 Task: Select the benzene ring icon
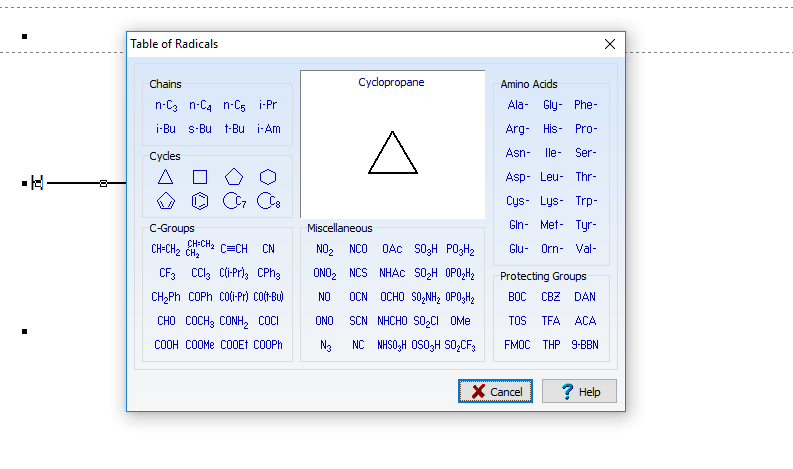click(x=200, y=201)
